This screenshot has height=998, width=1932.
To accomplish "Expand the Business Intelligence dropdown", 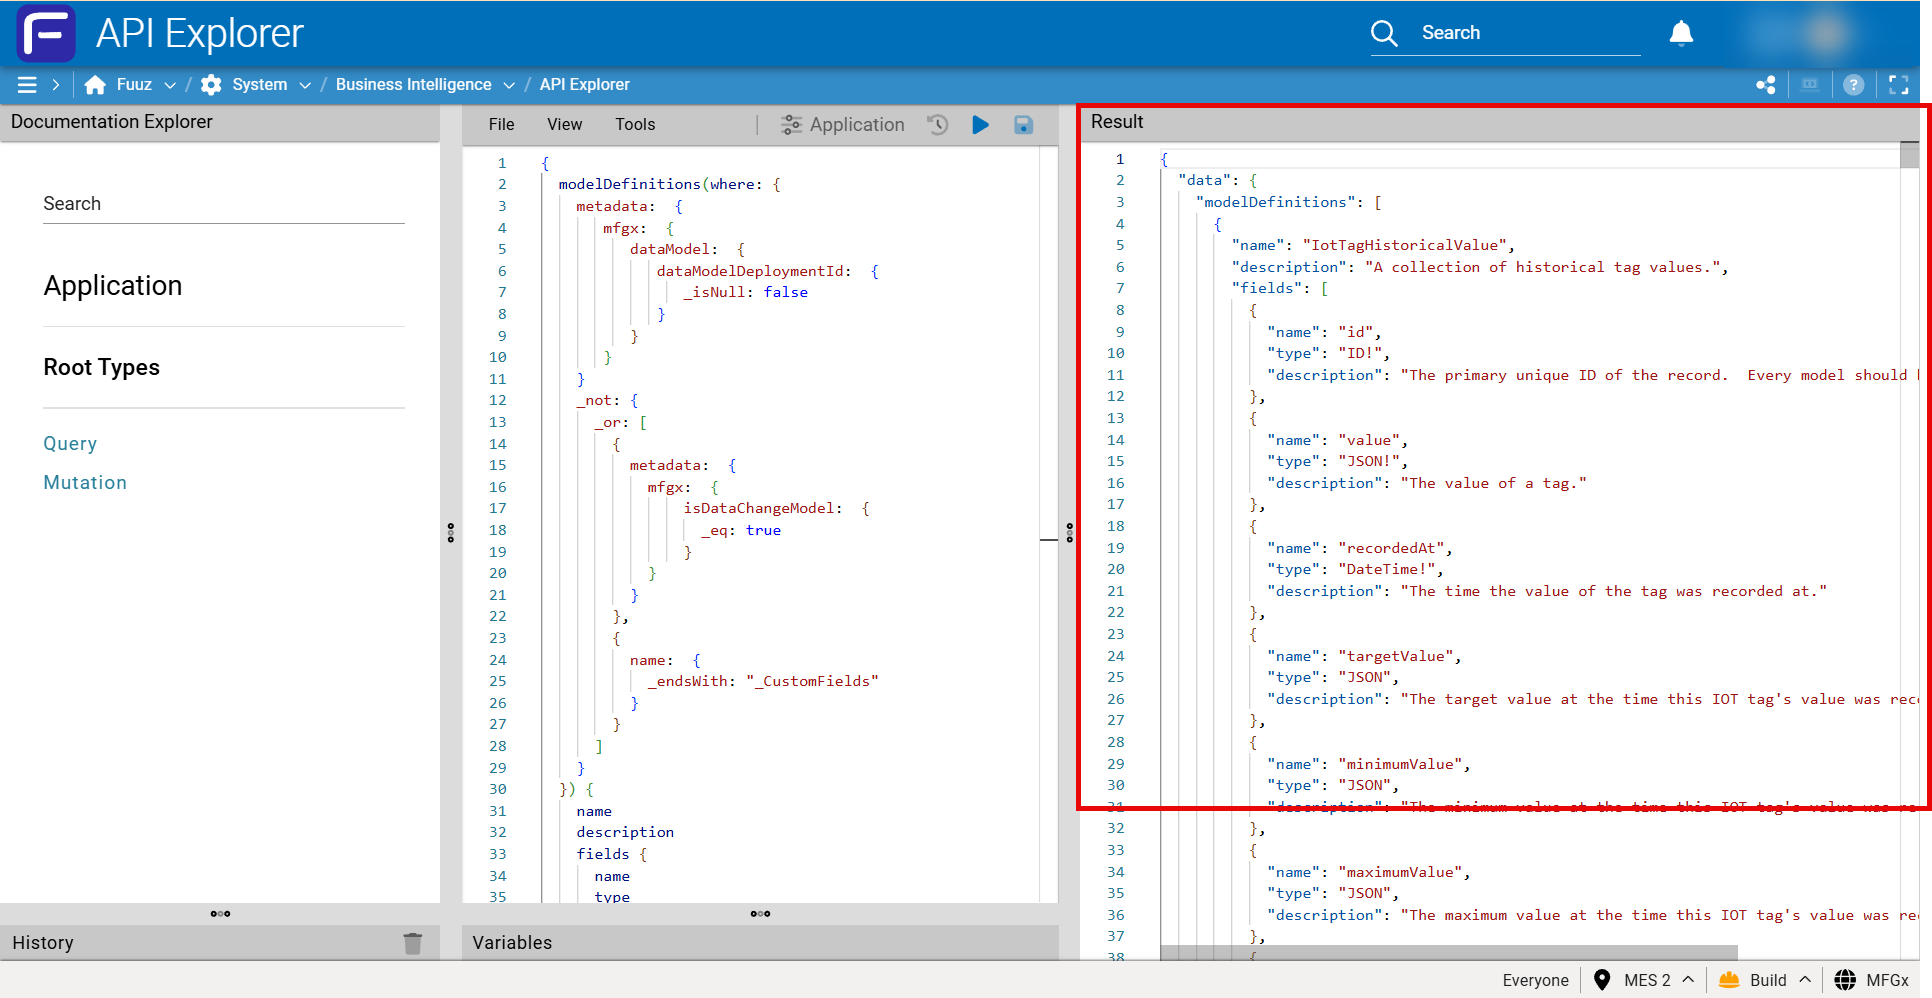I will [x=509, y=85].
